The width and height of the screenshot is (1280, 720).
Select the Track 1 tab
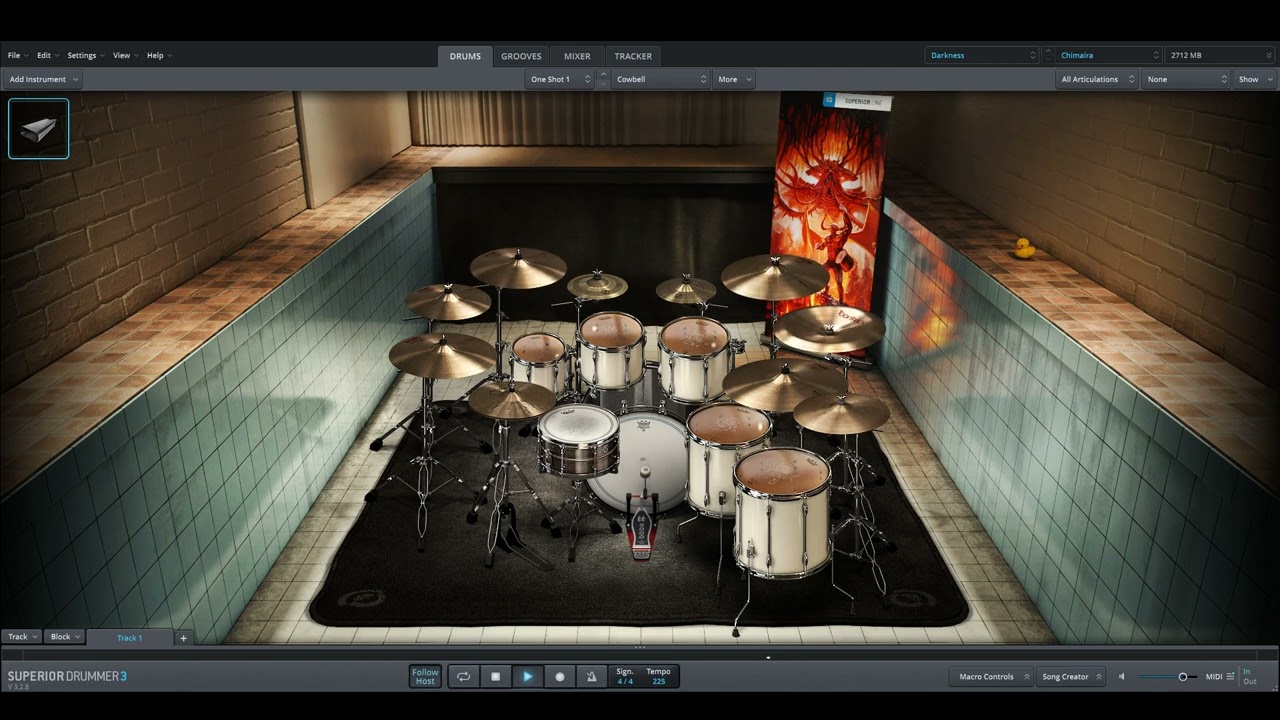click(x=130, y=638)
